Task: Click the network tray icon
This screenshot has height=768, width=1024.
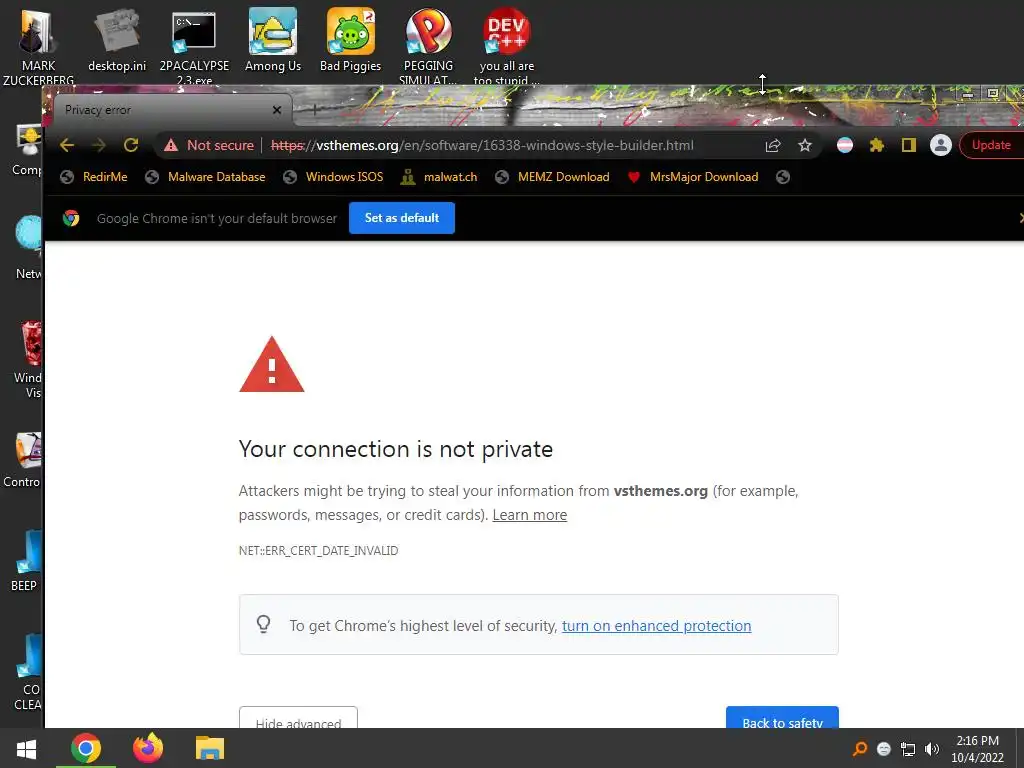Action: tap(908, 748)
